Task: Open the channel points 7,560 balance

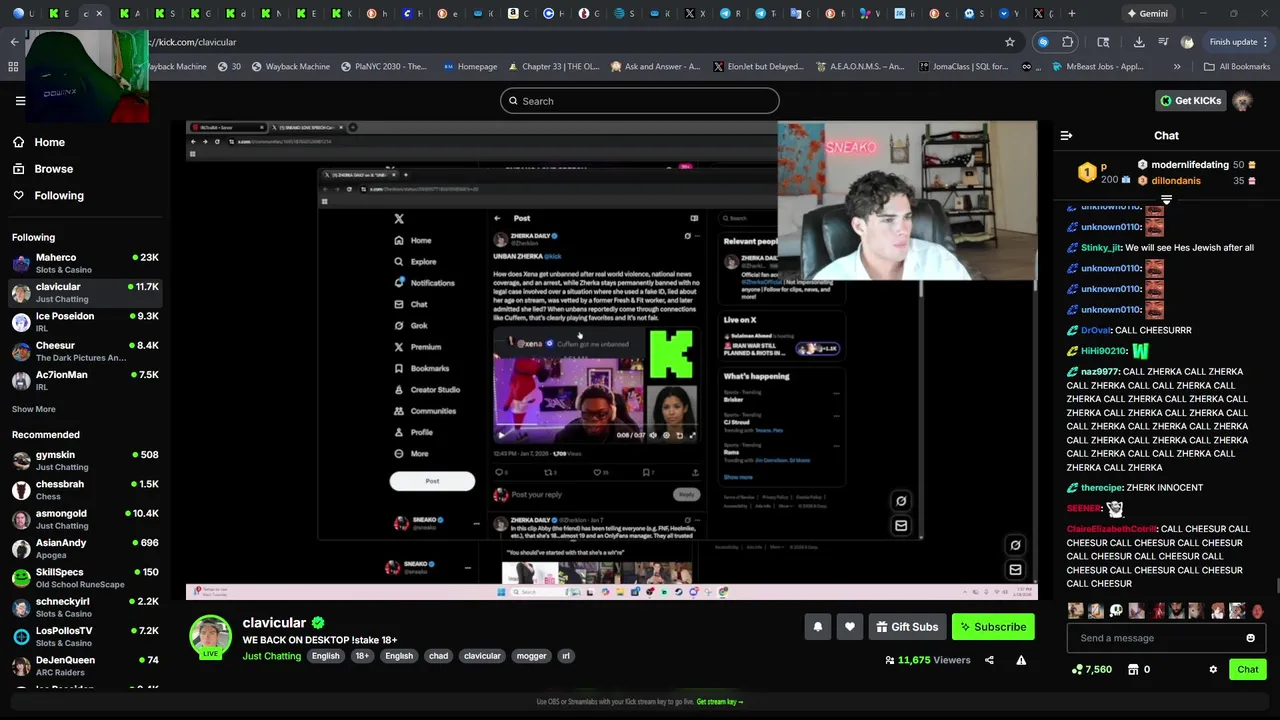Action: click(1091, 669)
